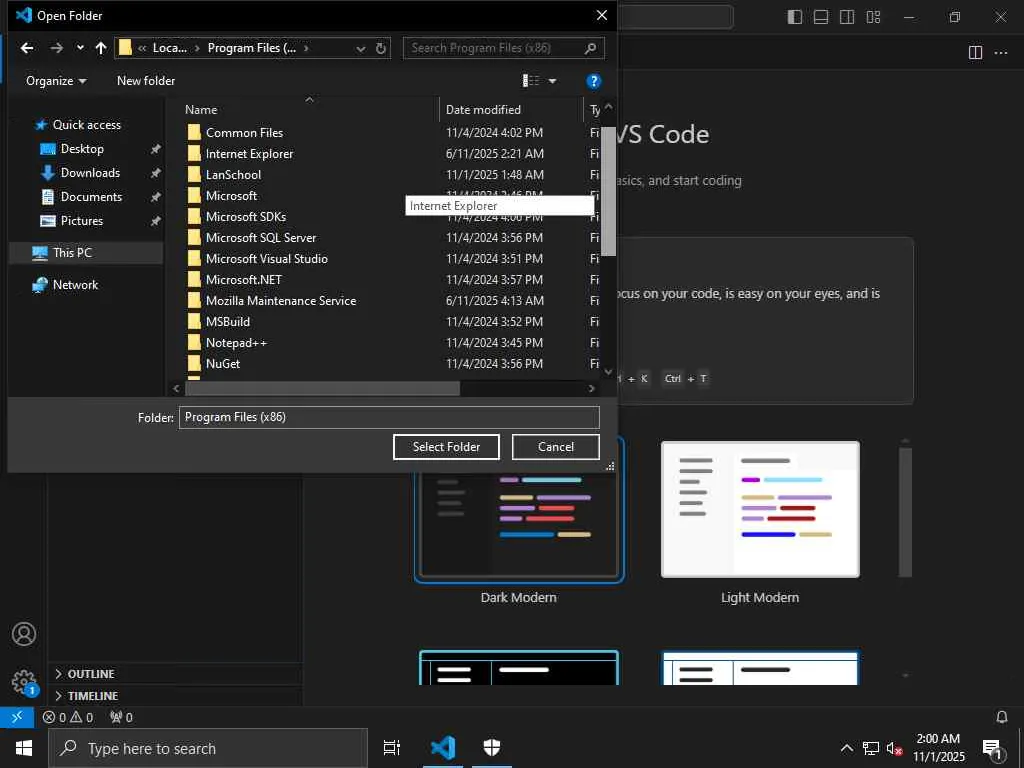Open recent locations dropdown arrow
Image resolution: width=1024 pixels, height=768 pixels.
click(x=80, y=48)
